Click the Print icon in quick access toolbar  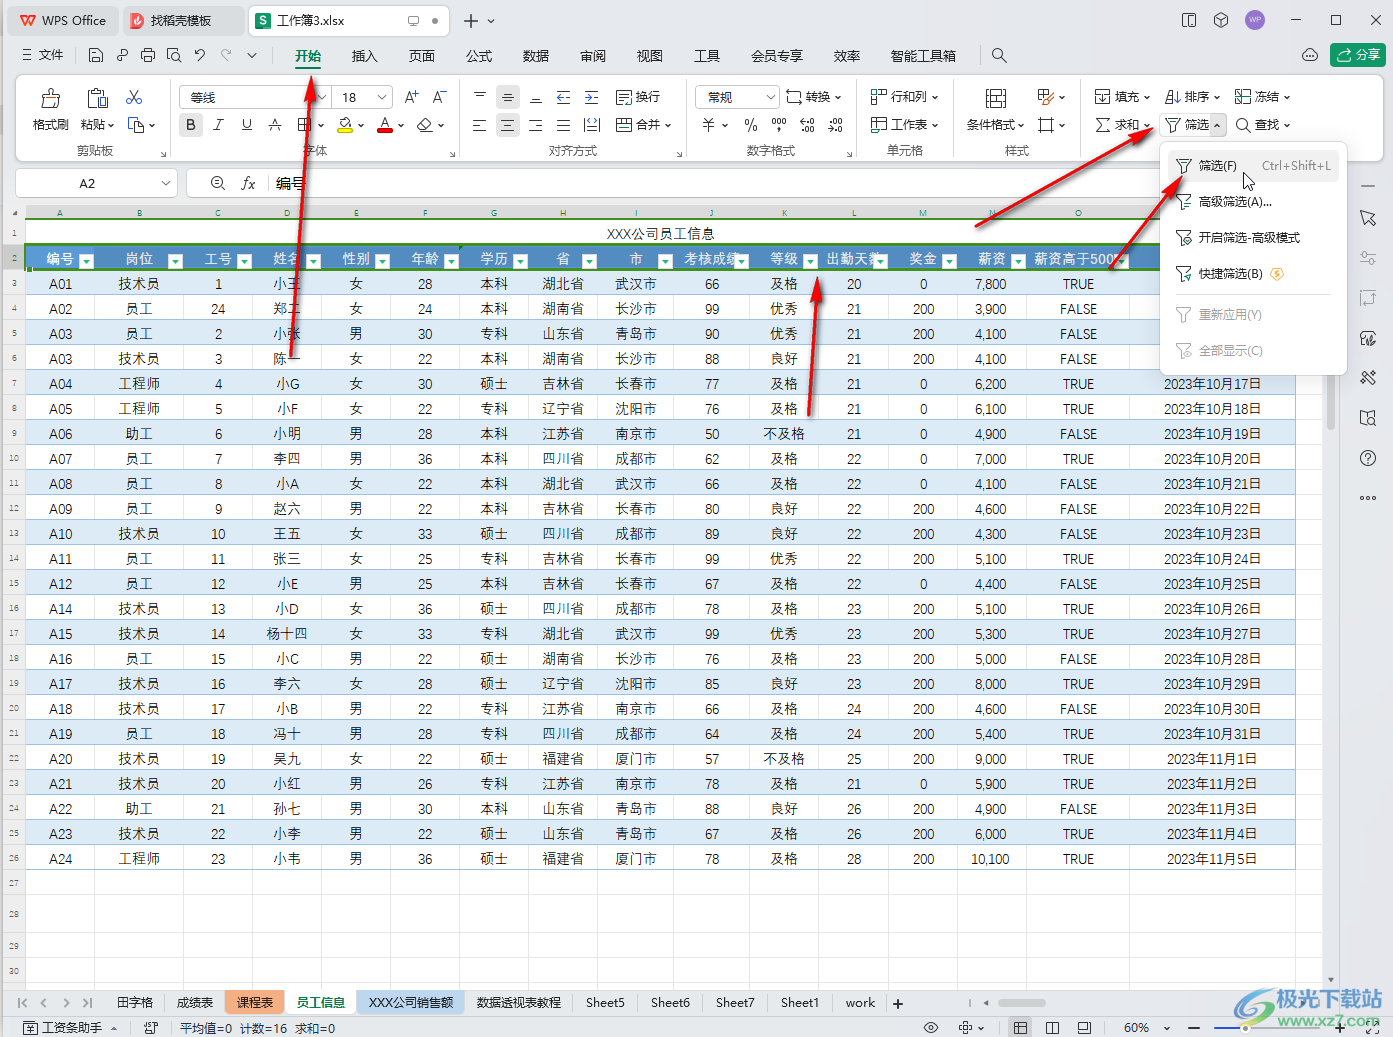[x=148, y=56]
